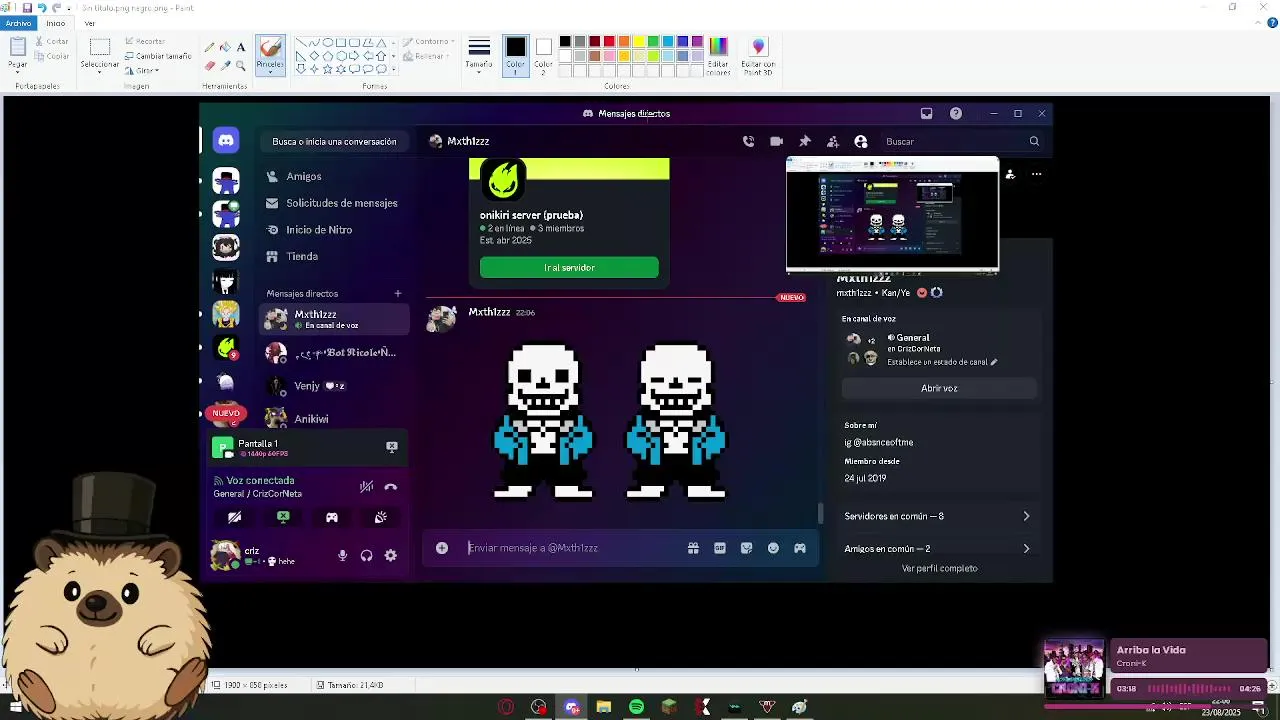Expand Amigos en común — 2
Screen dimensions: 1280x720
click(937, 549)
